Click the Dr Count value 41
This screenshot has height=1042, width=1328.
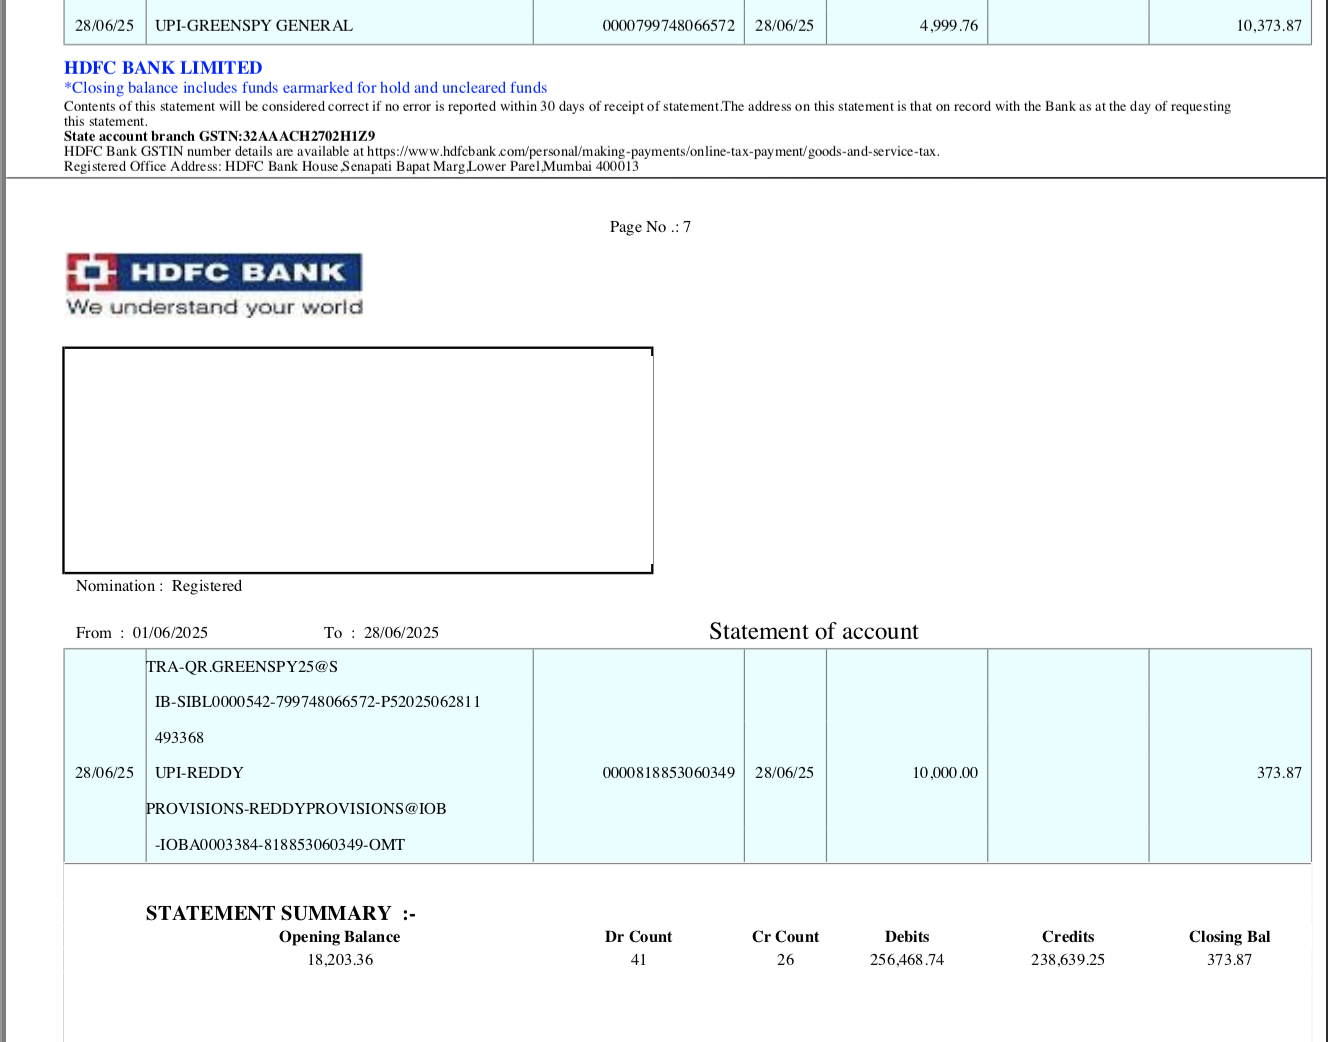tap(638, 960)
